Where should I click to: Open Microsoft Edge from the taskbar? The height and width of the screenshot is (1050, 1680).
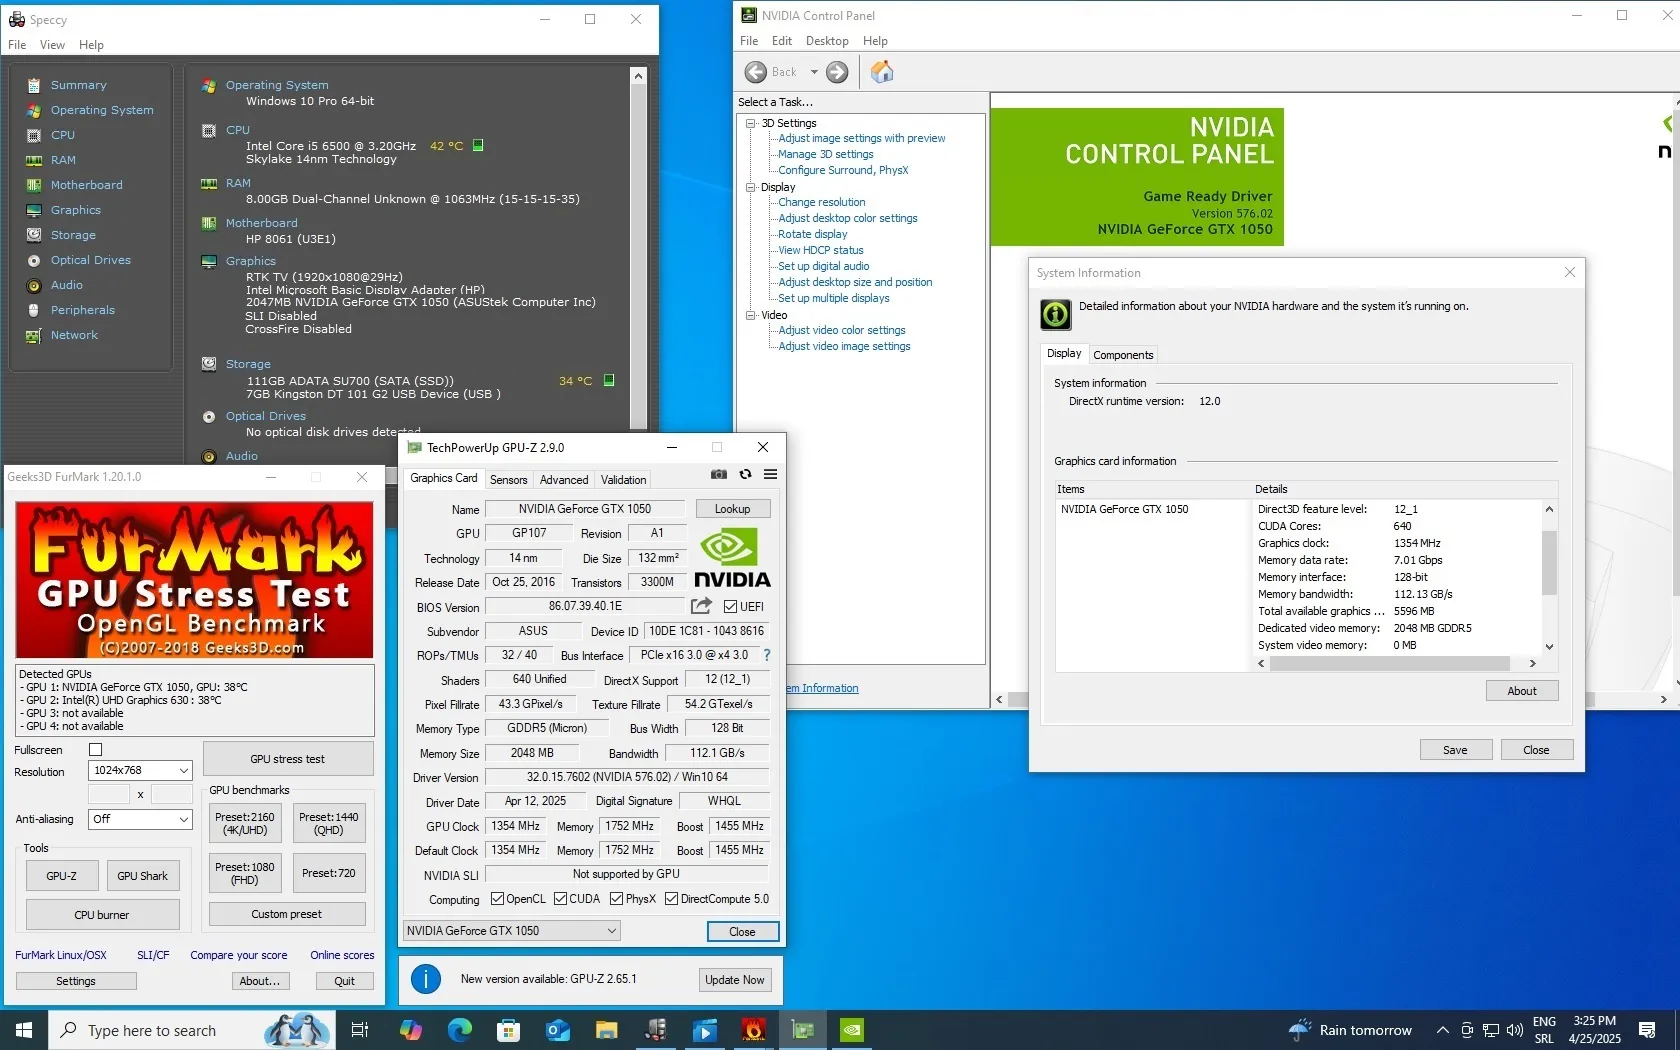(460, 1030)
